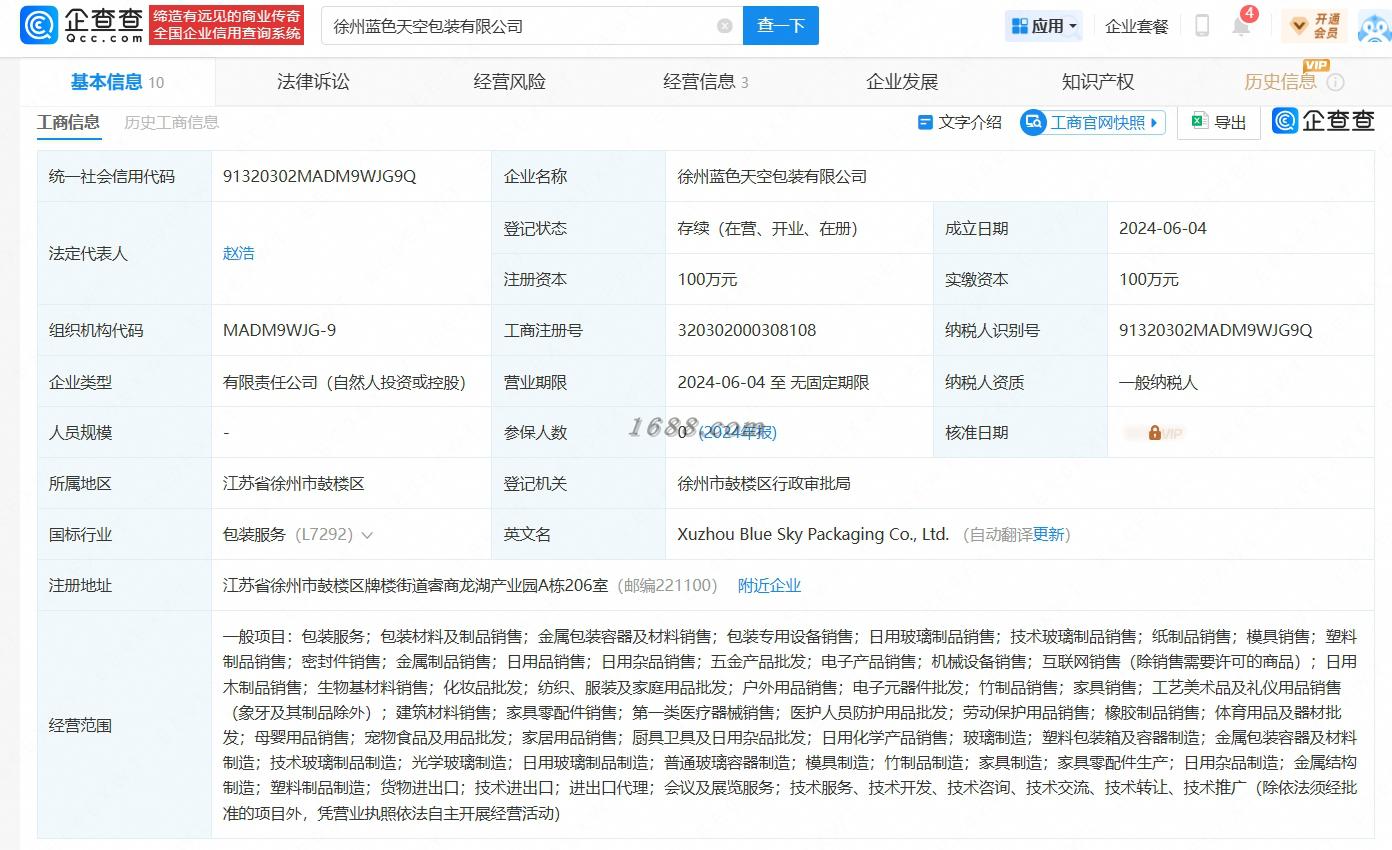
Task: Click 导出 export button
Action: [x=1219, y=122]
